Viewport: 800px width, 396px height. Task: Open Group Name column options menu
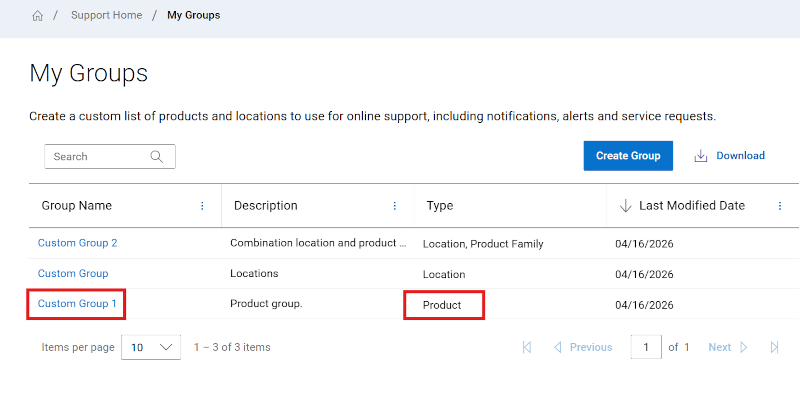(x=202, y=206)
